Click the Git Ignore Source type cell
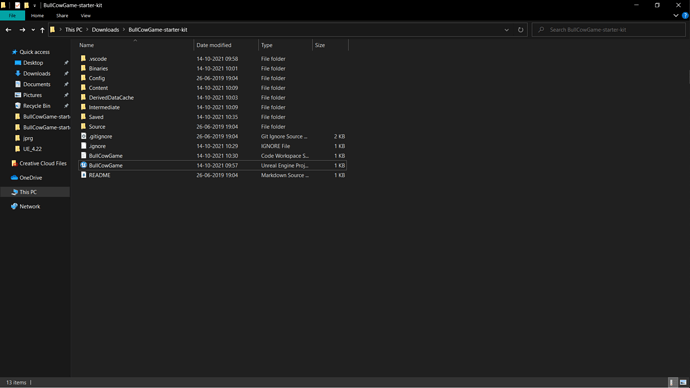This screenshot has height=388, width=690. (284, 136)
